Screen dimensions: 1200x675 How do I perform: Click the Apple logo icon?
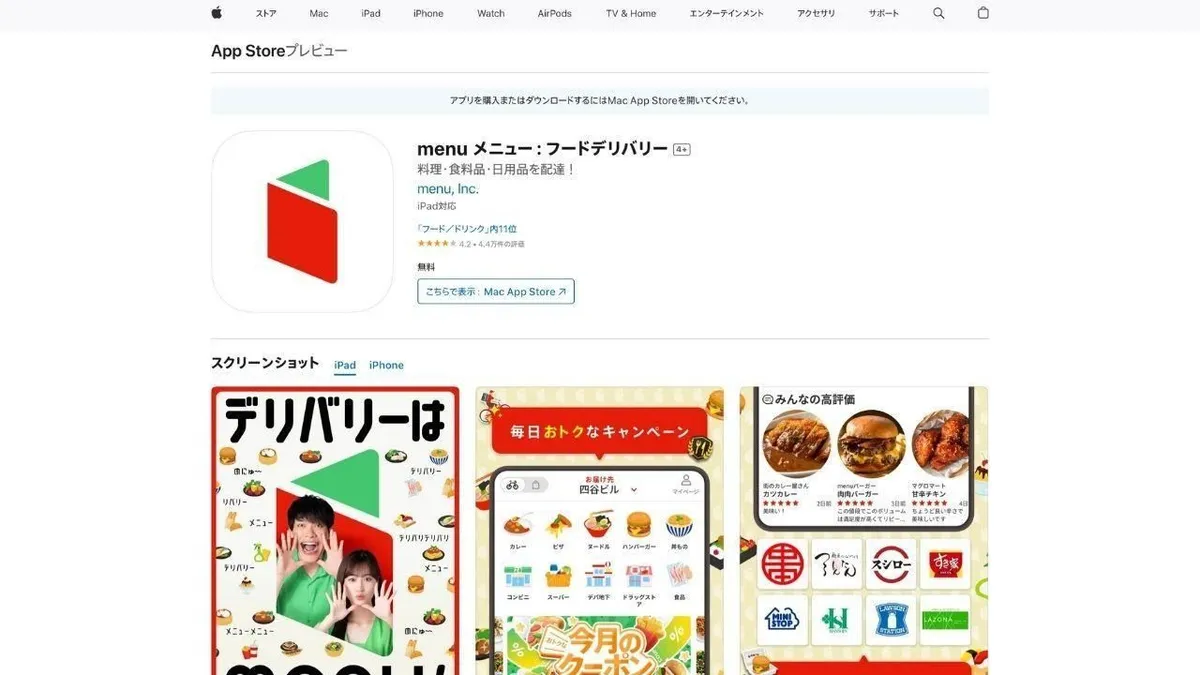217,13
